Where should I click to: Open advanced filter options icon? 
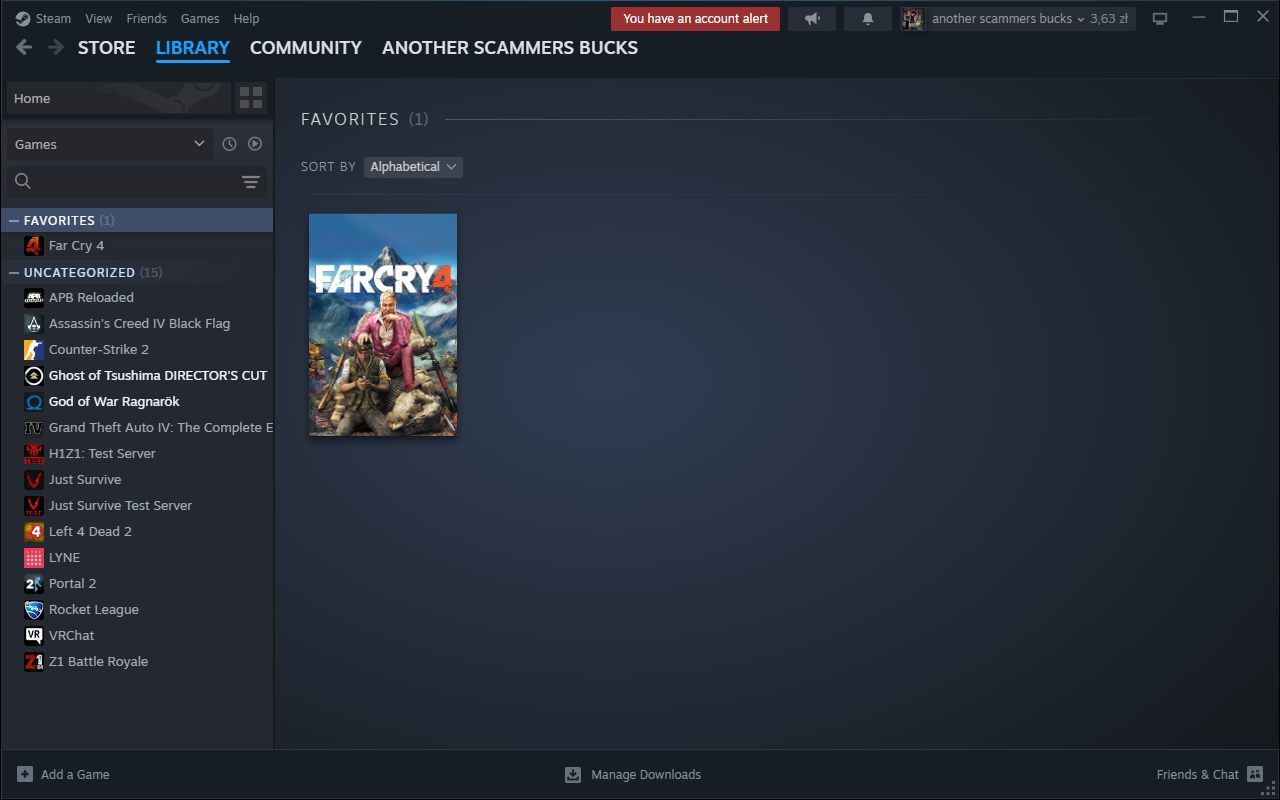251,181
